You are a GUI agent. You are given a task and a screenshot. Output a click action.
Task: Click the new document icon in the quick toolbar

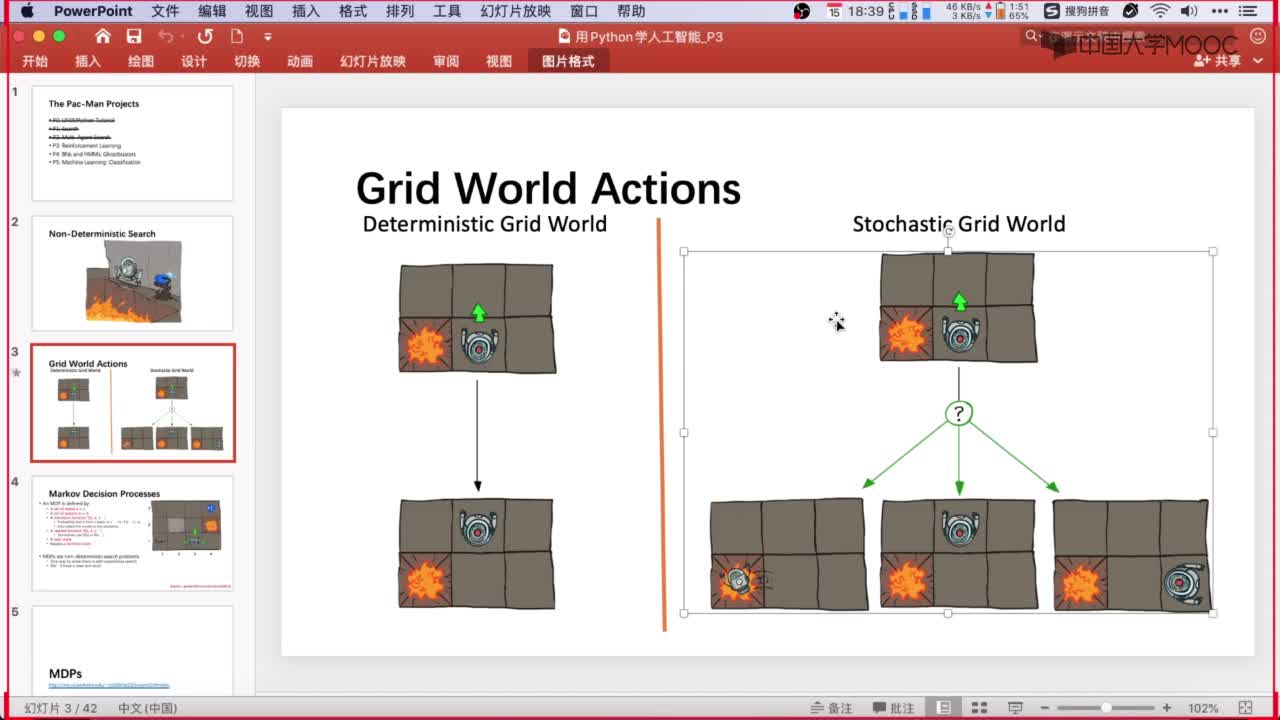coord(237,36)
